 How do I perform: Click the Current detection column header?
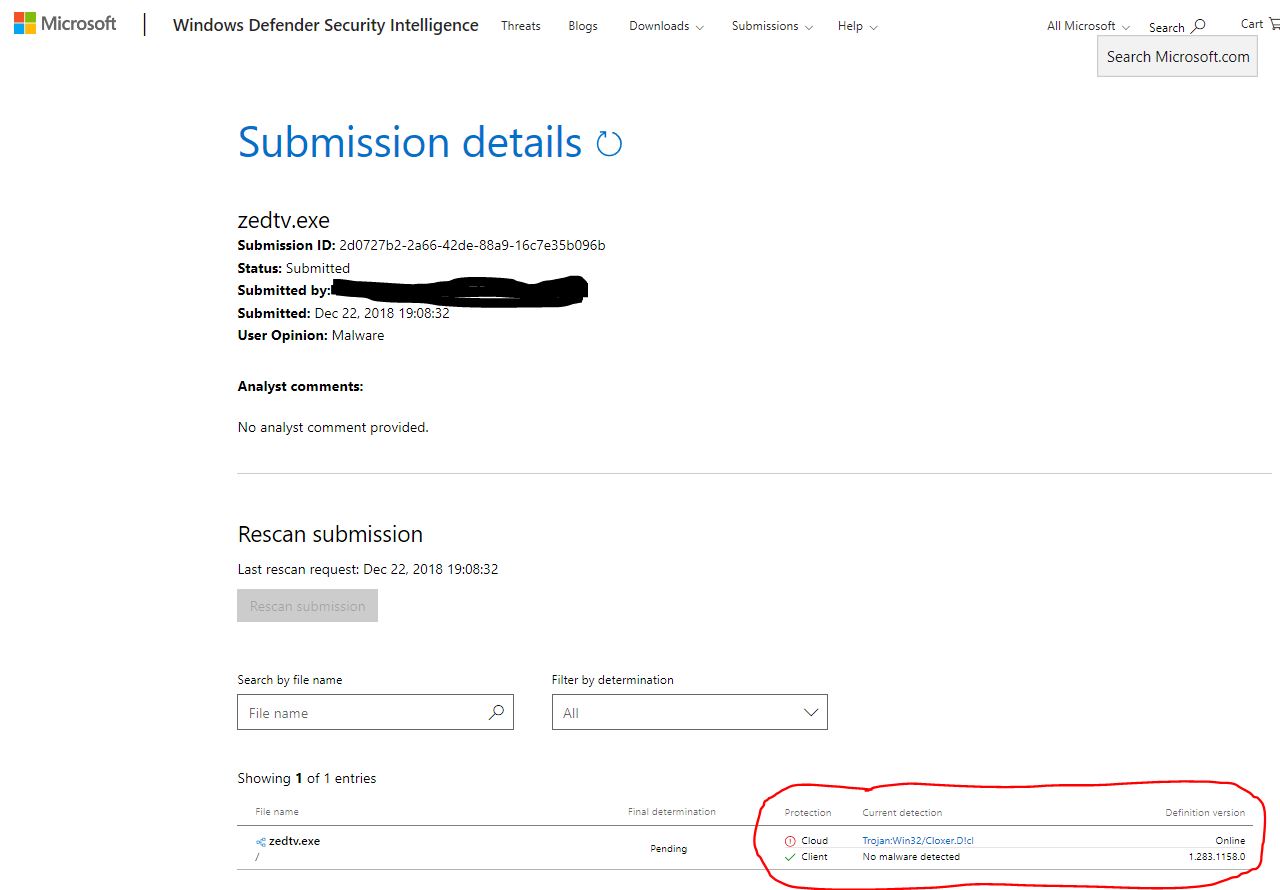click(902, 813)
